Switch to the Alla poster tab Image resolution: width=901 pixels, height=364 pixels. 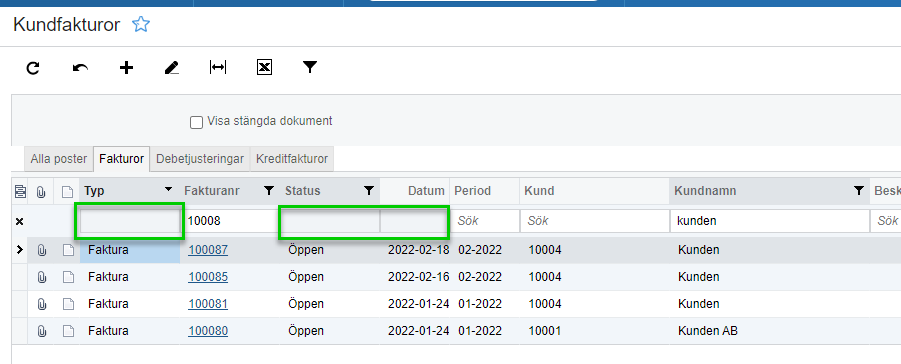[x=59, y=159]
